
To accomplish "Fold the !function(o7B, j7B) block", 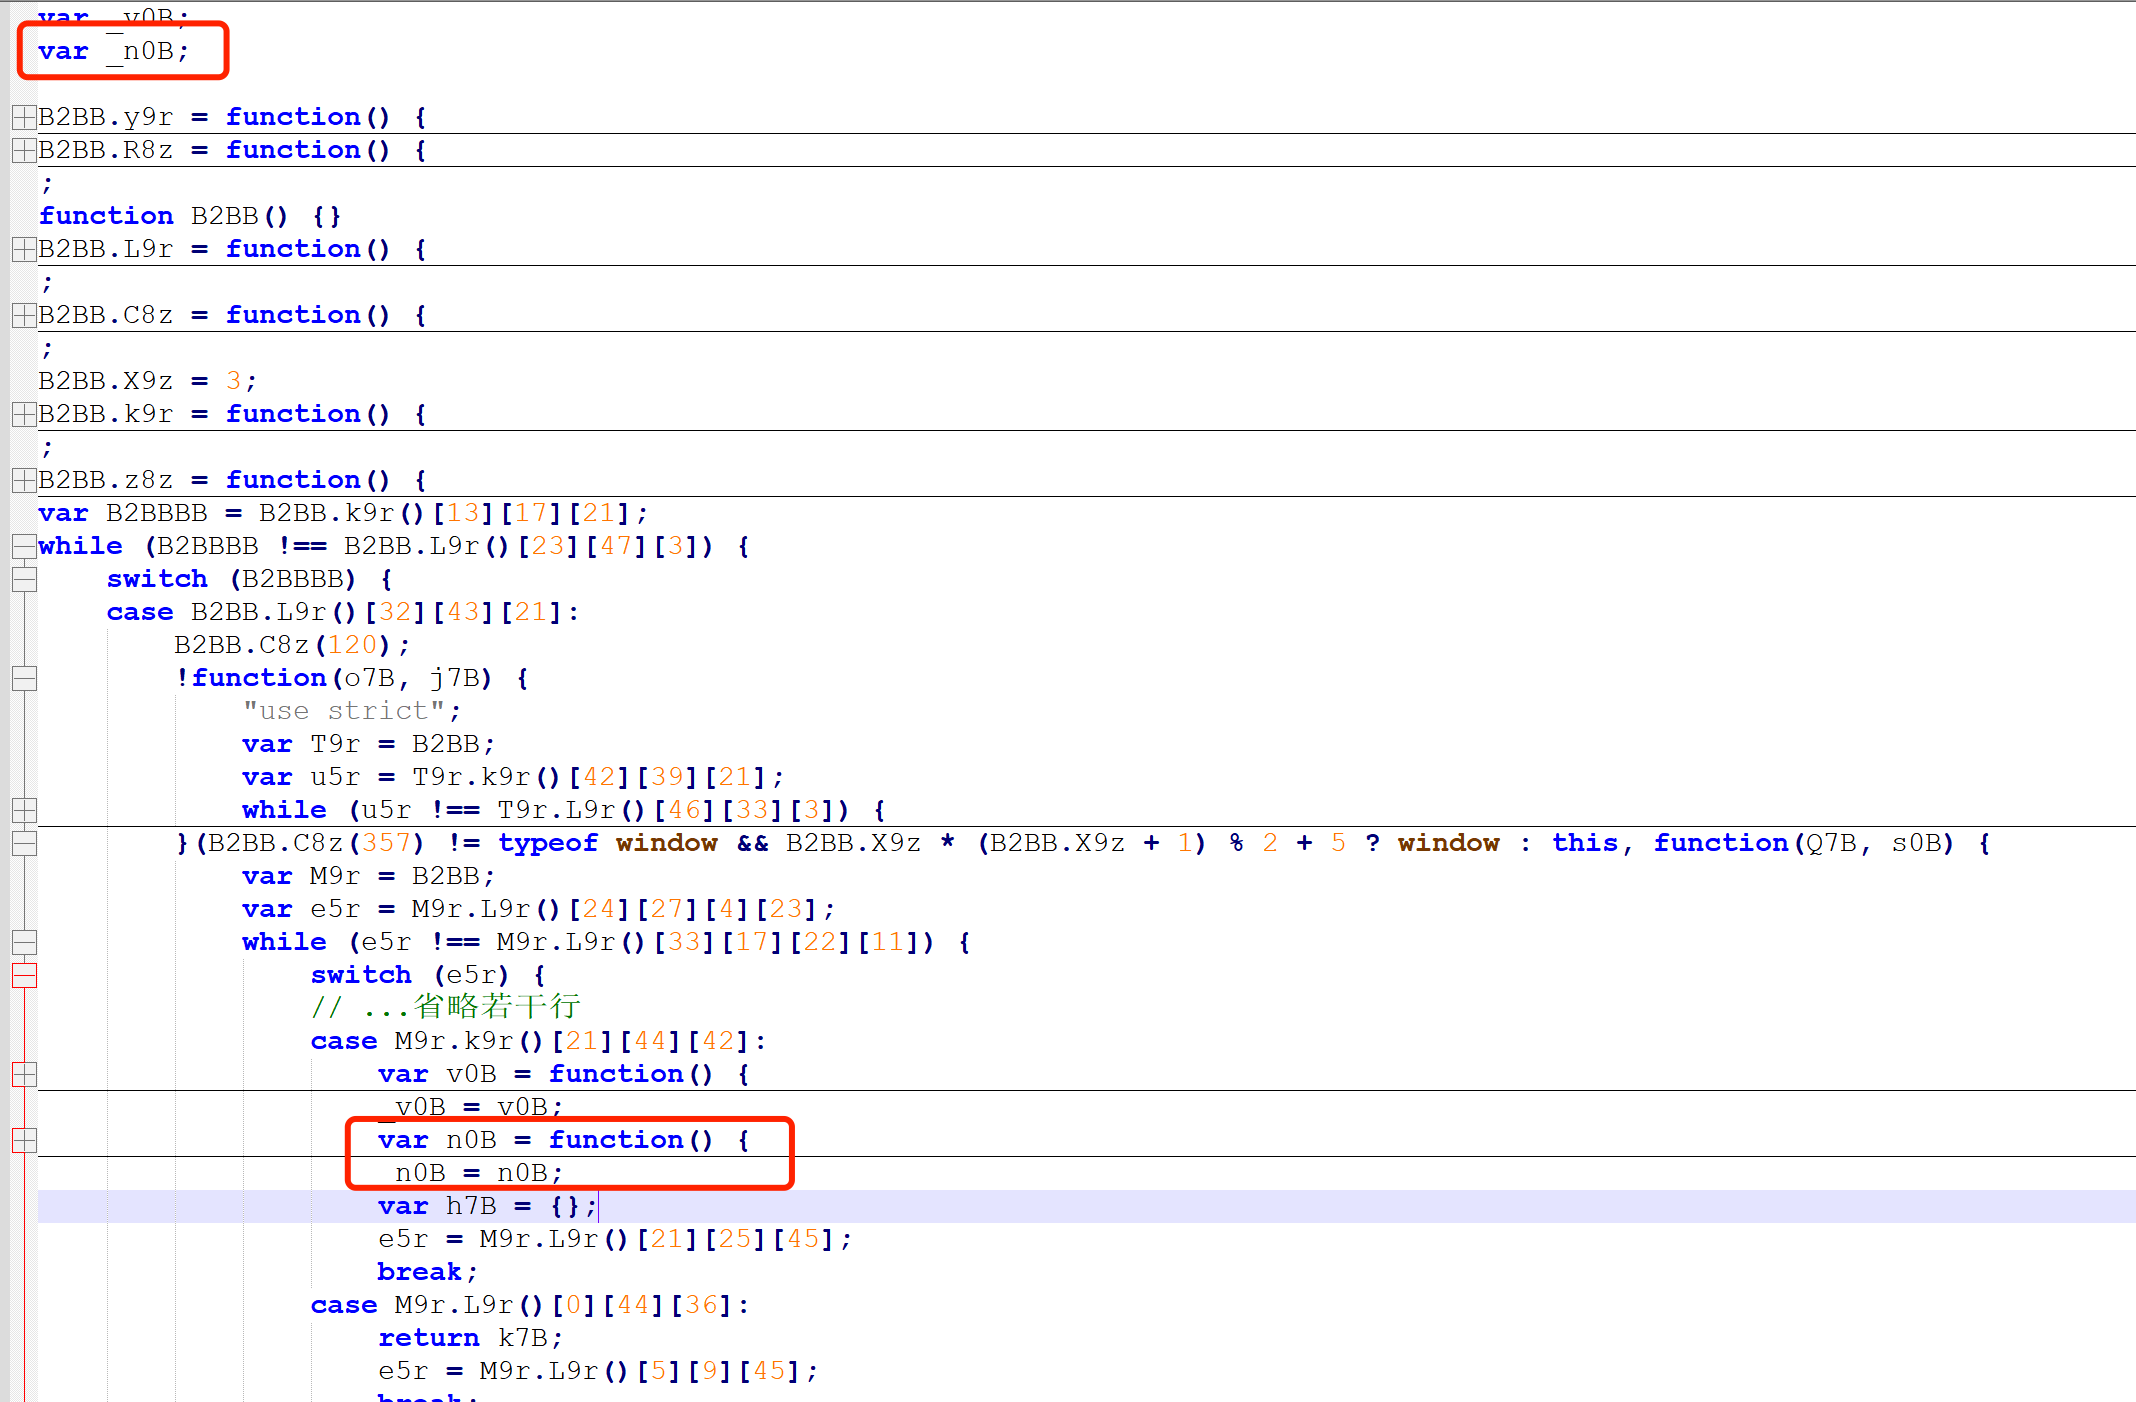I will 24,679.
